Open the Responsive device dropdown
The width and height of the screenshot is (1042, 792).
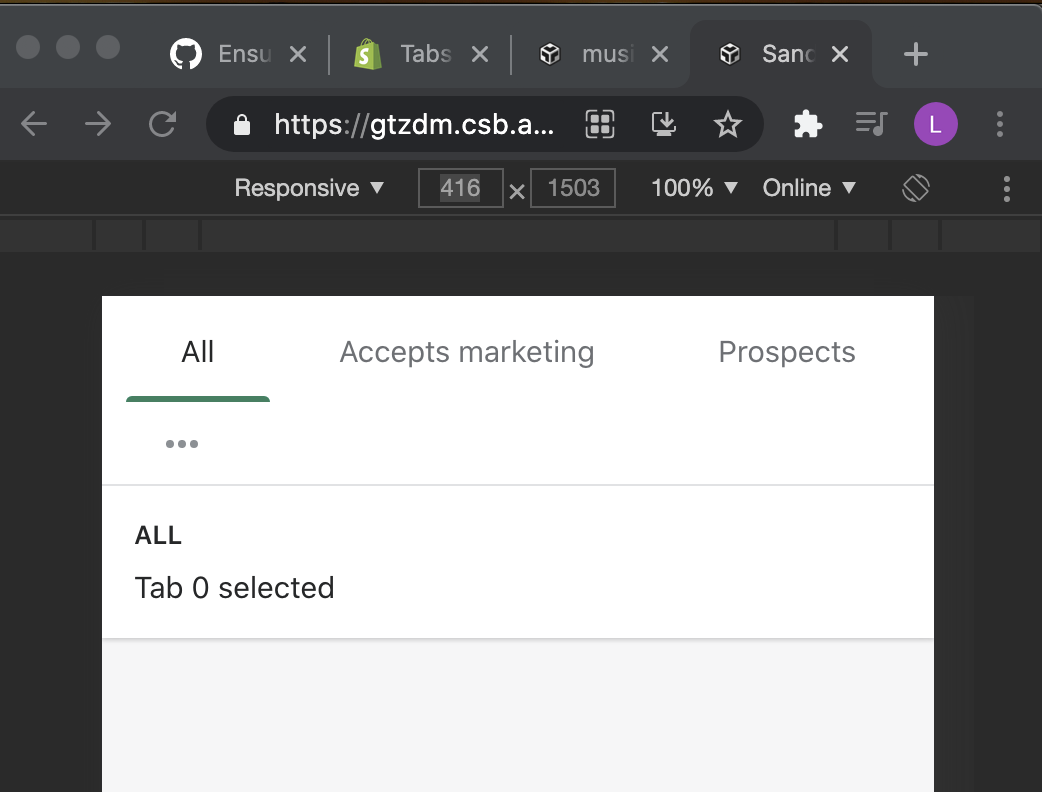tap(309, 188)
